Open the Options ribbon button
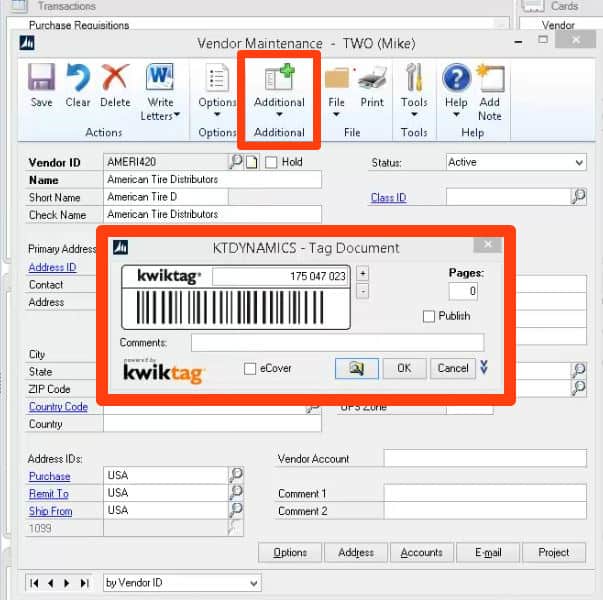This screenshot has width=603, height=600. click(217, 90)
